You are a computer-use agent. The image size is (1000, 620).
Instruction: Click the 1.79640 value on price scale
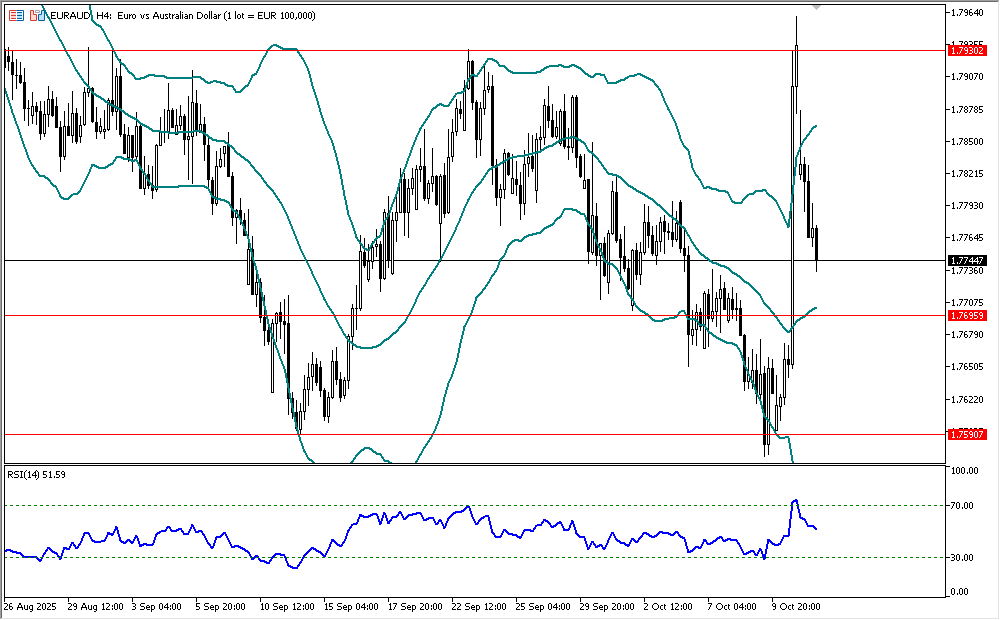967,13
